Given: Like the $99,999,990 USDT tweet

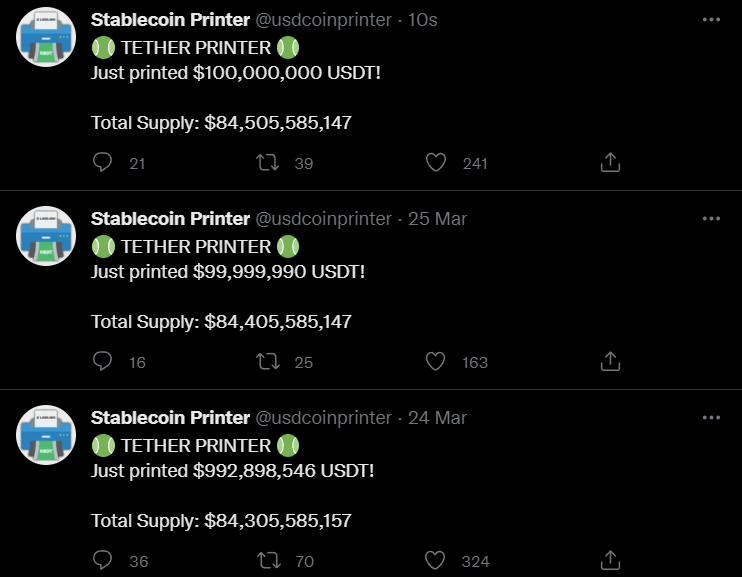Looking at the screenshot, I should point(435,361).
